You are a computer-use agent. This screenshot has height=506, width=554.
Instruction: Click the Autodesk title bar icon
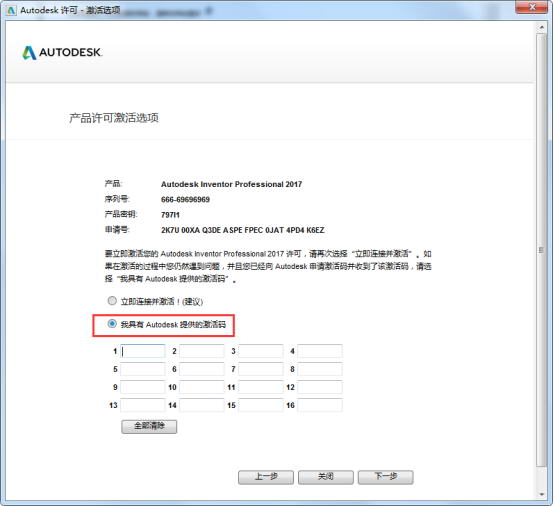pos(11,10)
